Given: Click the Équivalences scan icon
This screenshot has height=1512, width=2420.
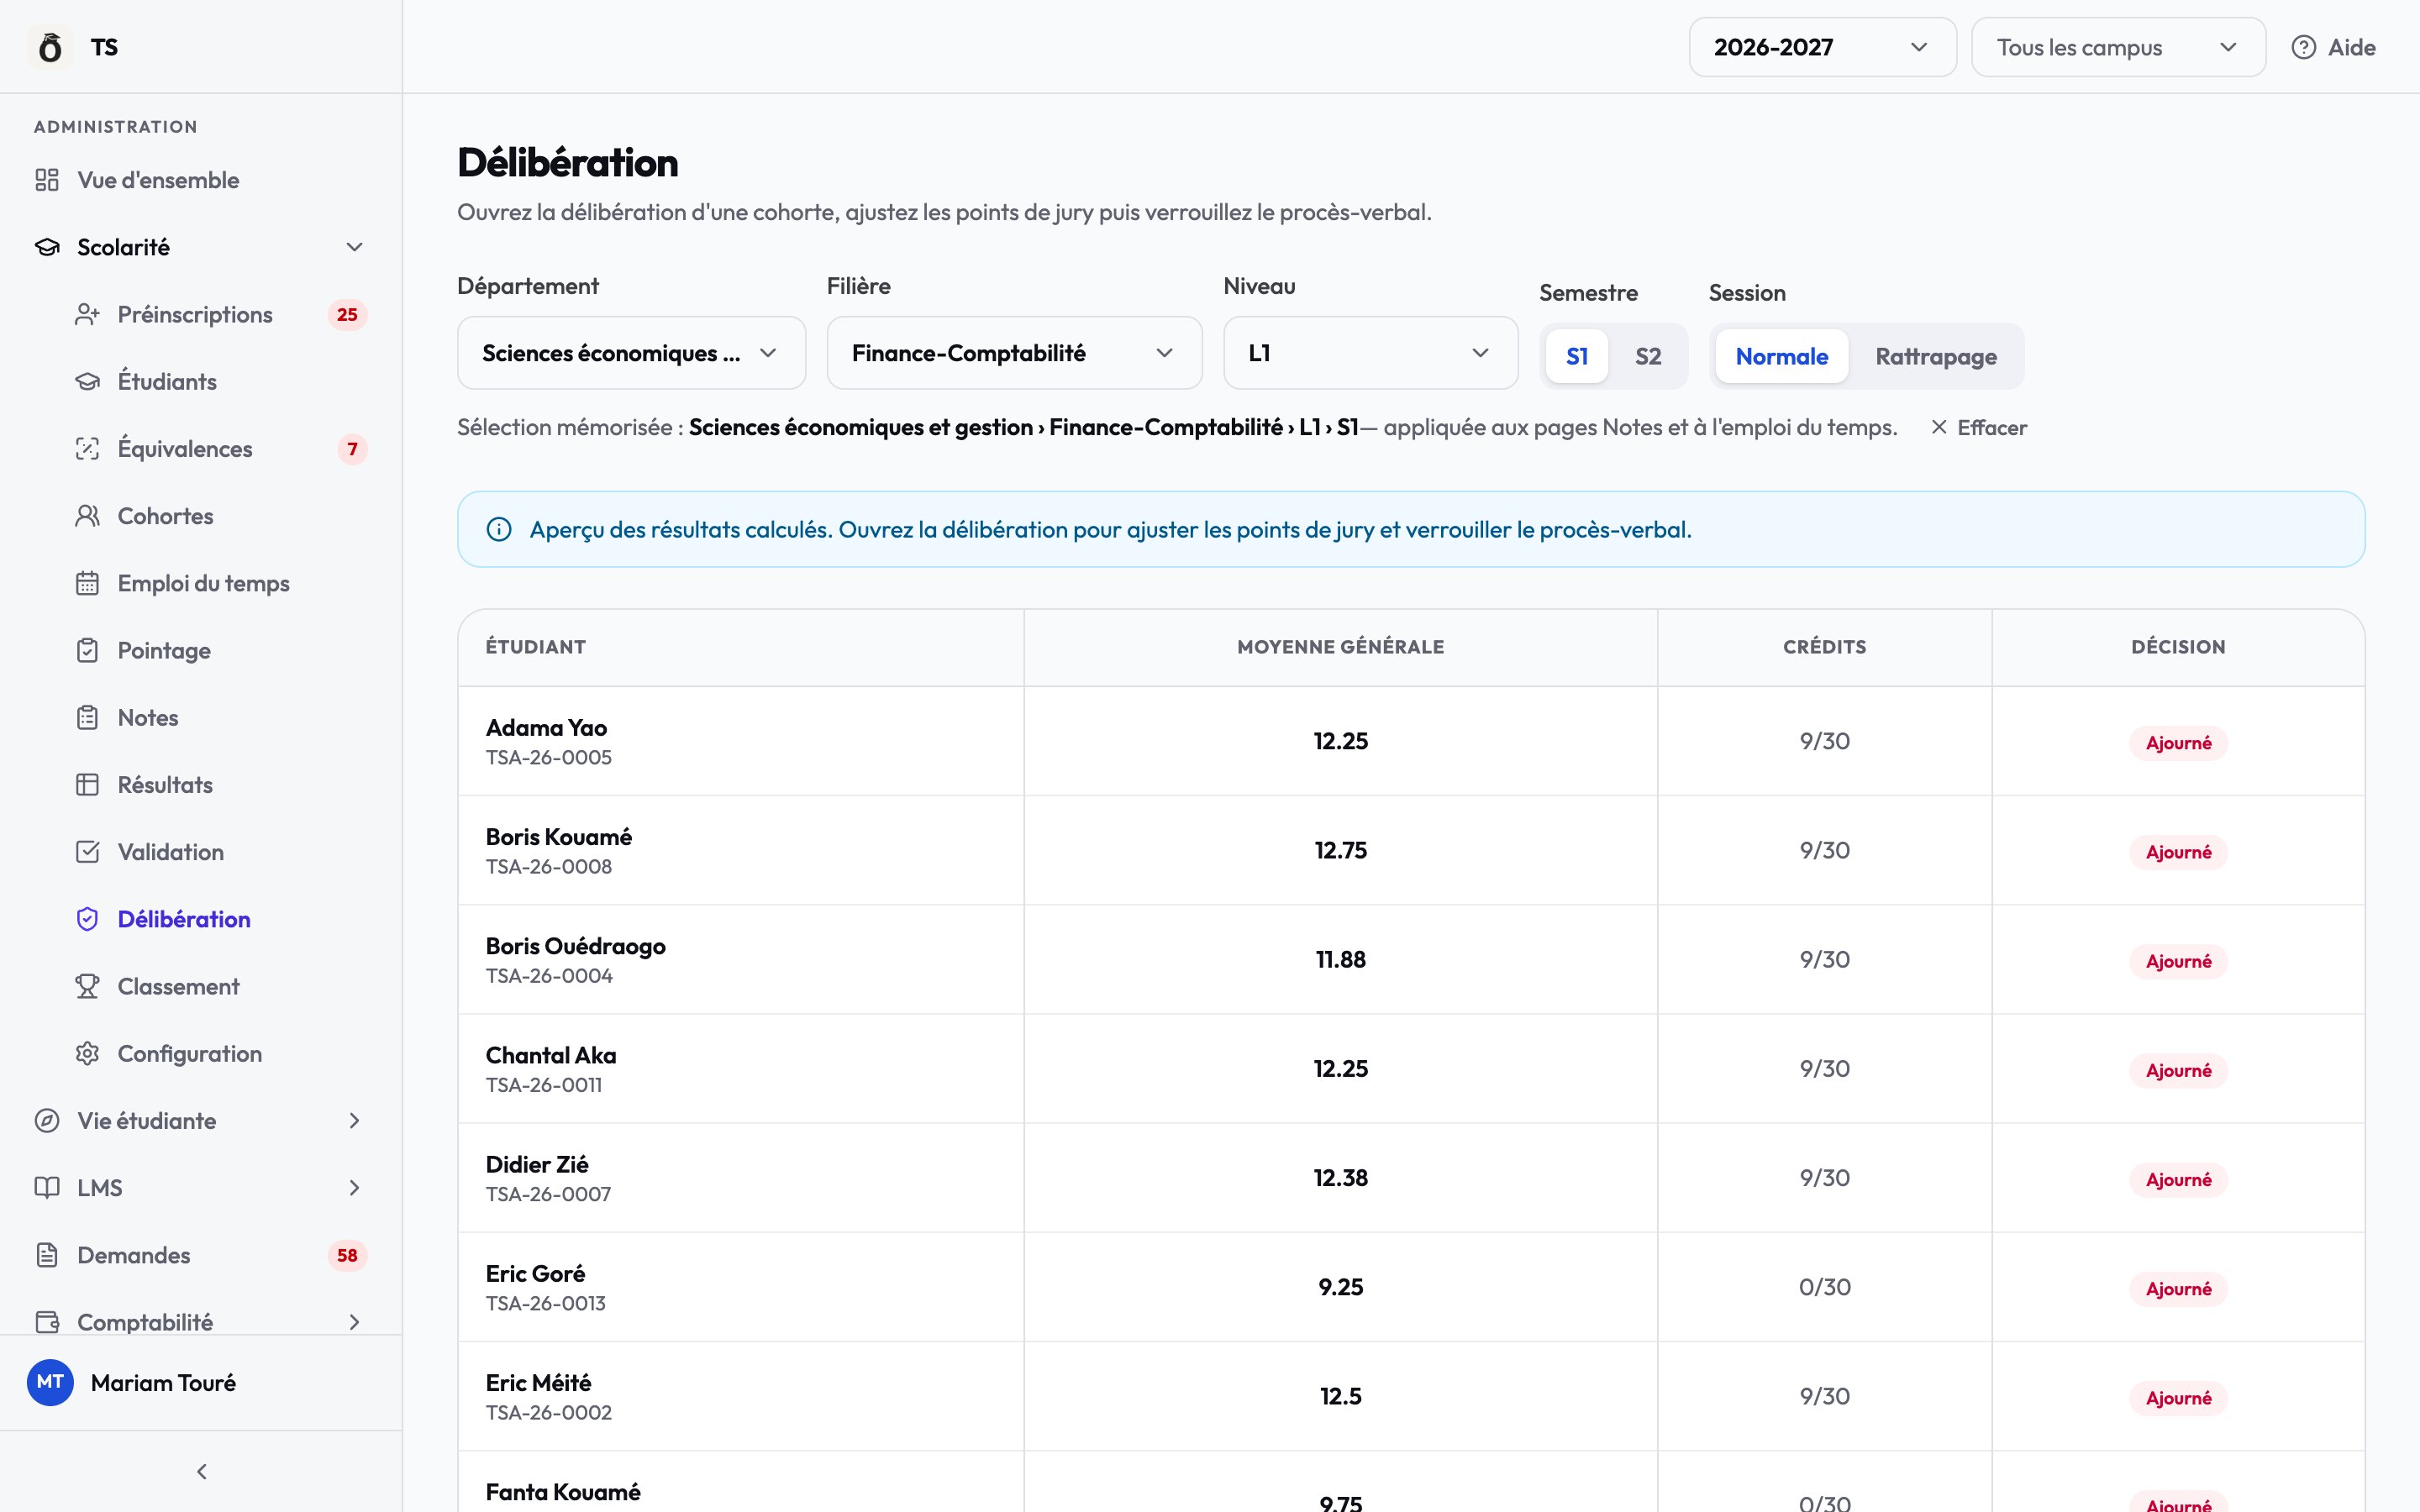Looking at the screenshot, I should pos(87,449).
